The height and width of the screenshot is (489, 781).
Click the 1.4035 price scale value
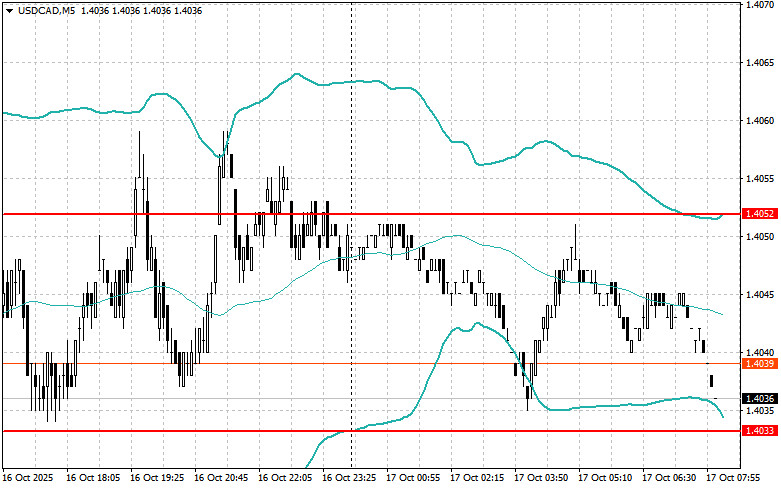tap(760, 411)
